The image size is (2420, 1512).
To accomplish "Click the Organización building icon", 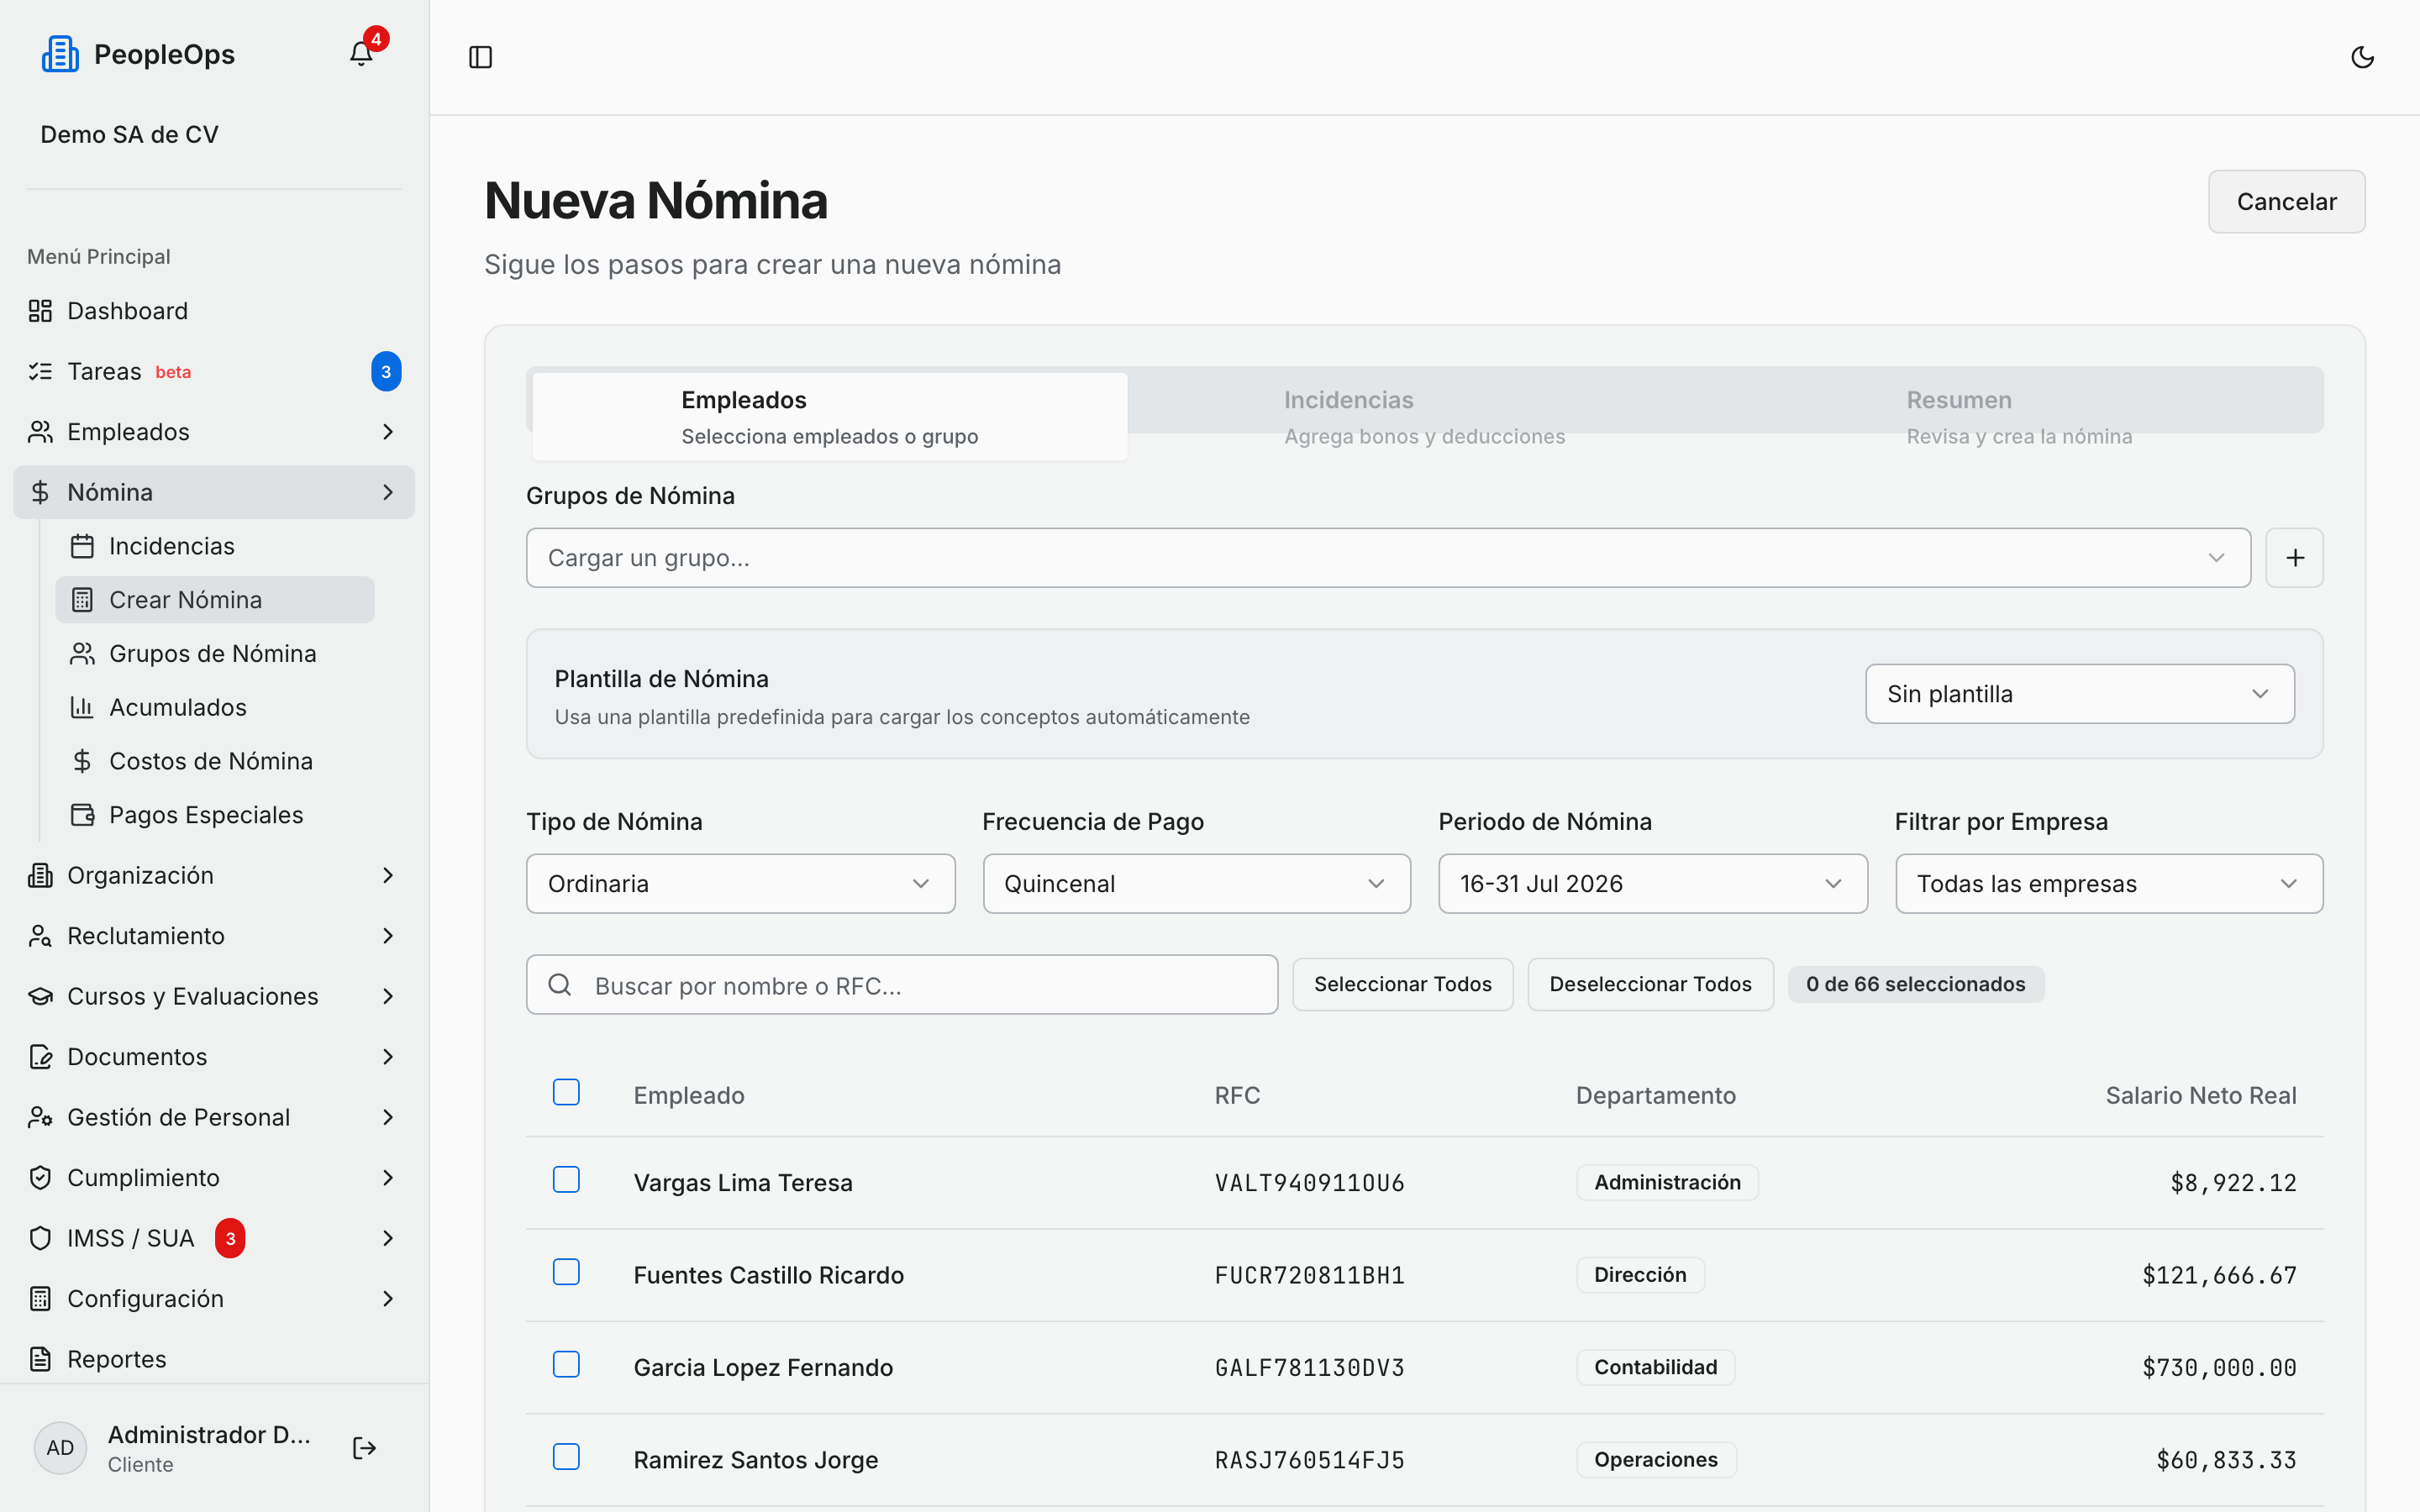I will 40,875.
